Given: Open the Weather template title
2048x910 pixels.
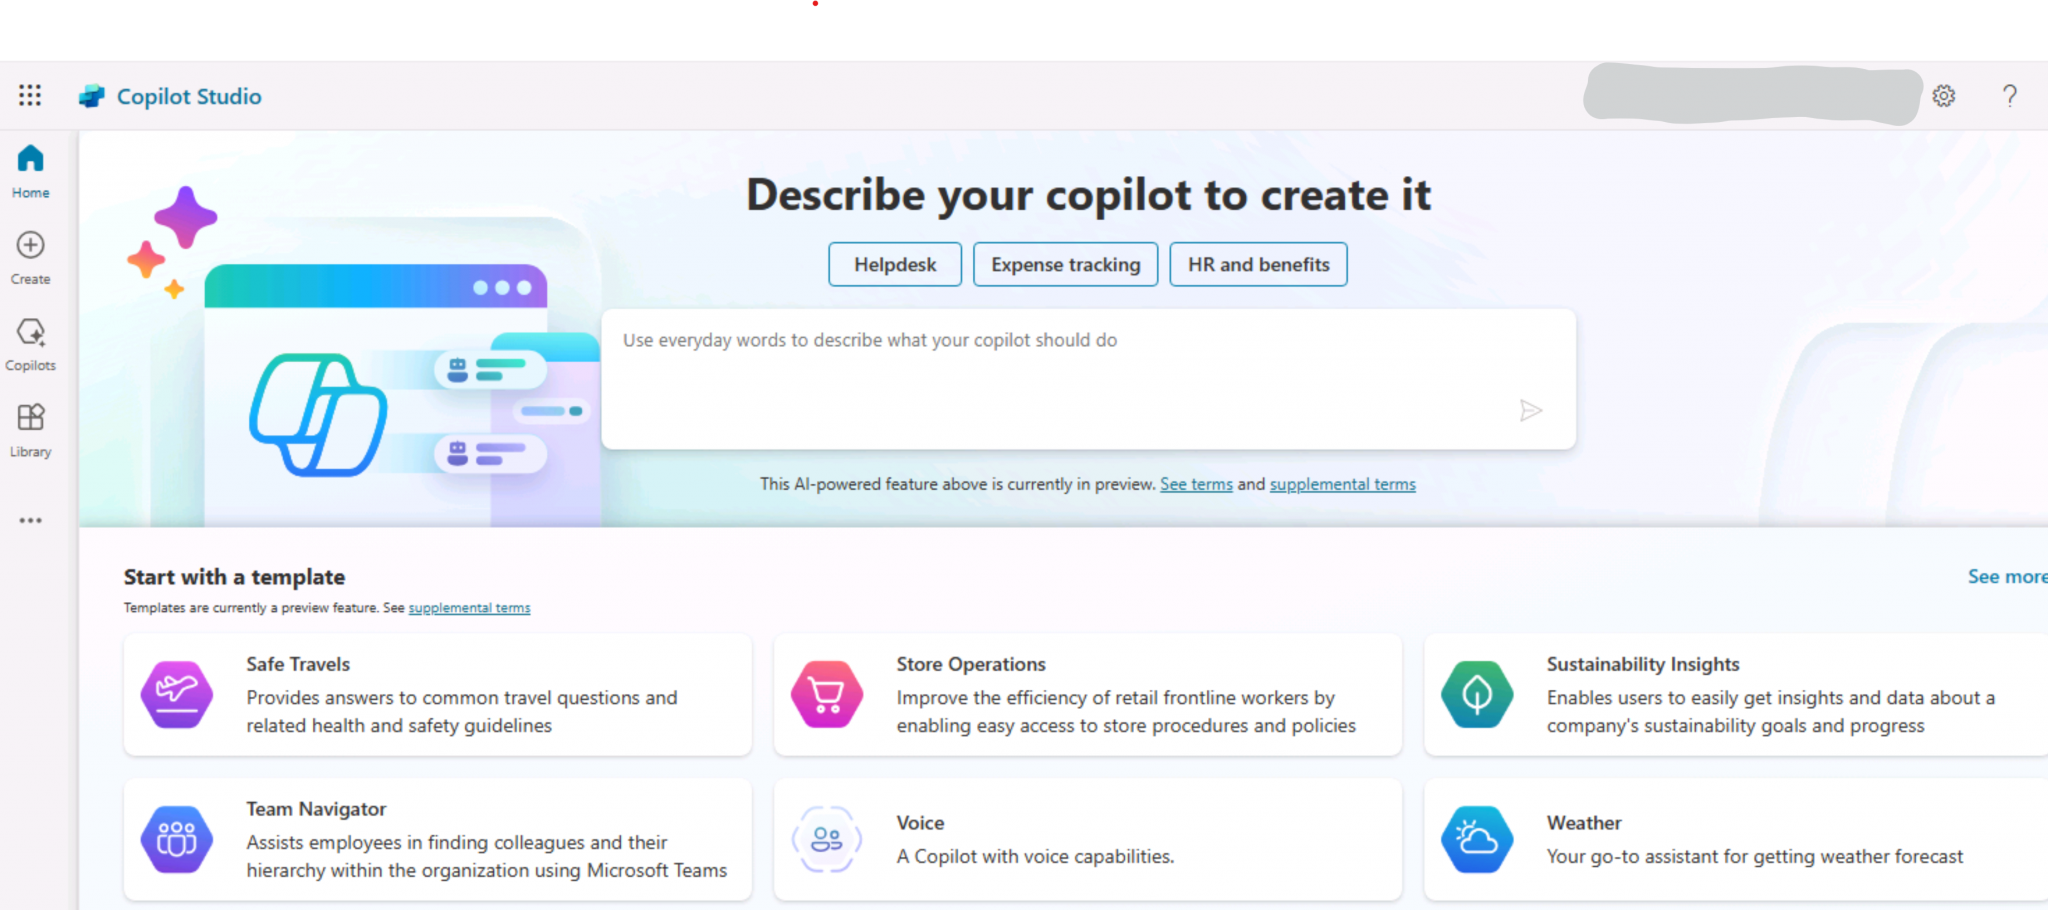Looking at the screenshot, I should pyautogui.click(x=1584, y=823).
